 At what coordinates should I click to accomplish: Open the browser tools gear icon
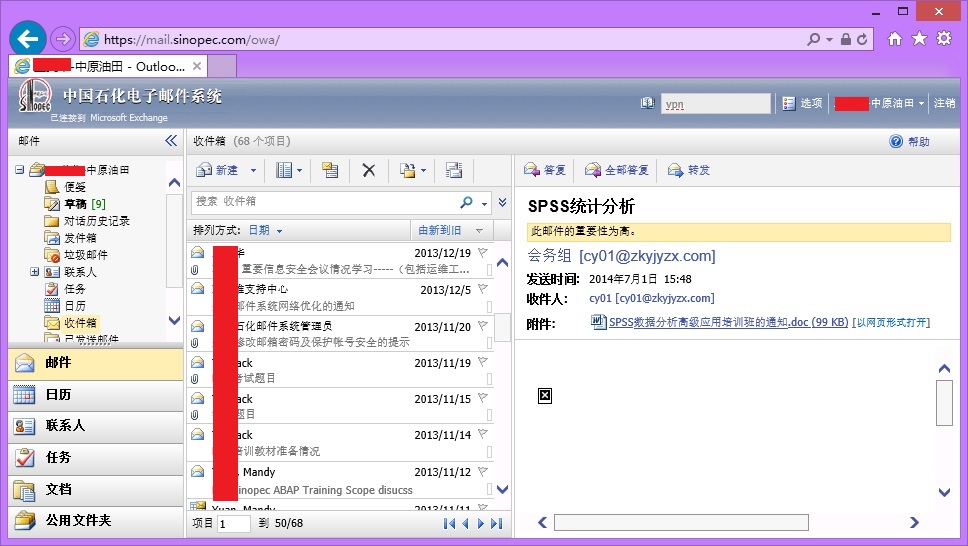[944, 39]
